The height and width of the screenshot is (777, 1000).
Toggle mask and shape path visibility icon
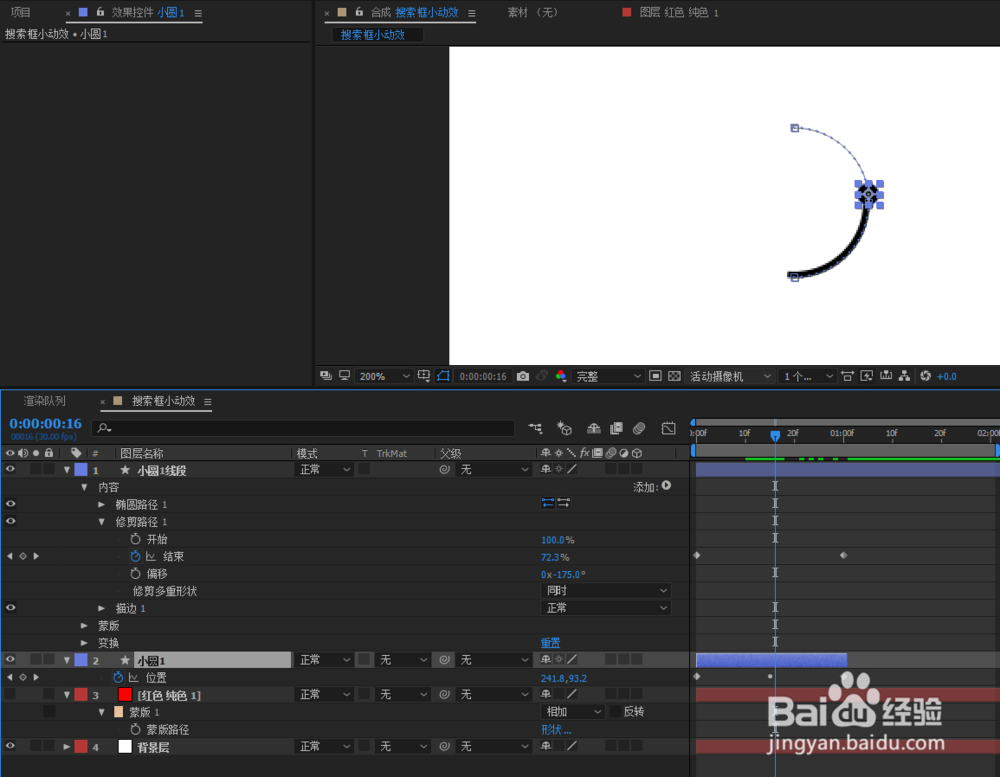pos(443,376)
